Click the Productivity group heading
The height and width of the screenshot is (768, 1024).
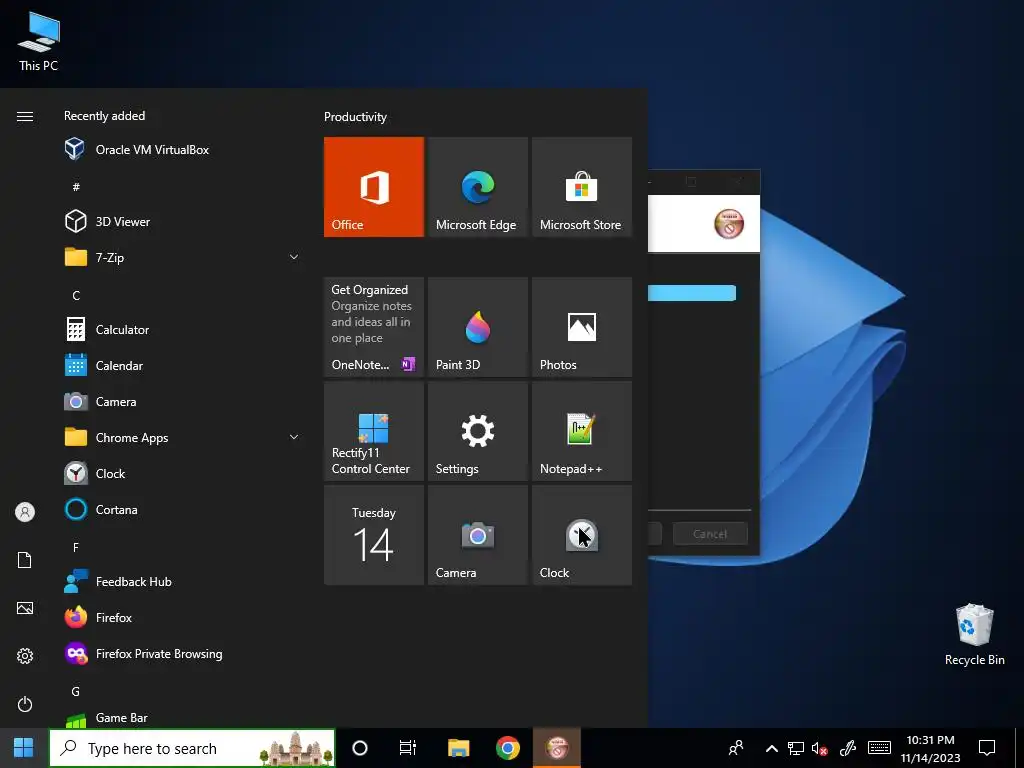click(355, 117)
